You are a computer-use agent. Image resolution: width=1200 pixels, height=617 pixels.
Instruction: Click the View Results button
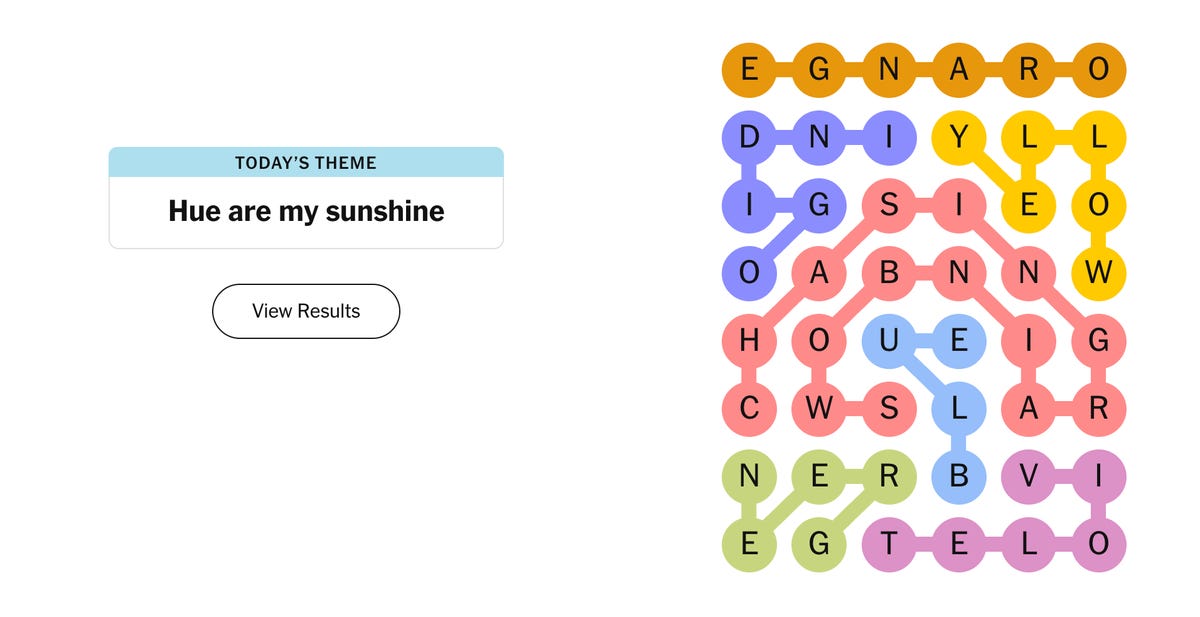[x=306, y=311]
